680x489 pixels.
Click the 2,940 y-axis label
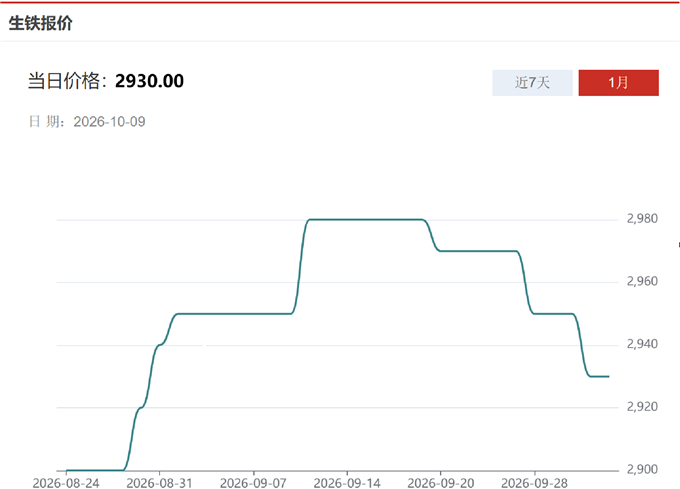tap(642, 344)
